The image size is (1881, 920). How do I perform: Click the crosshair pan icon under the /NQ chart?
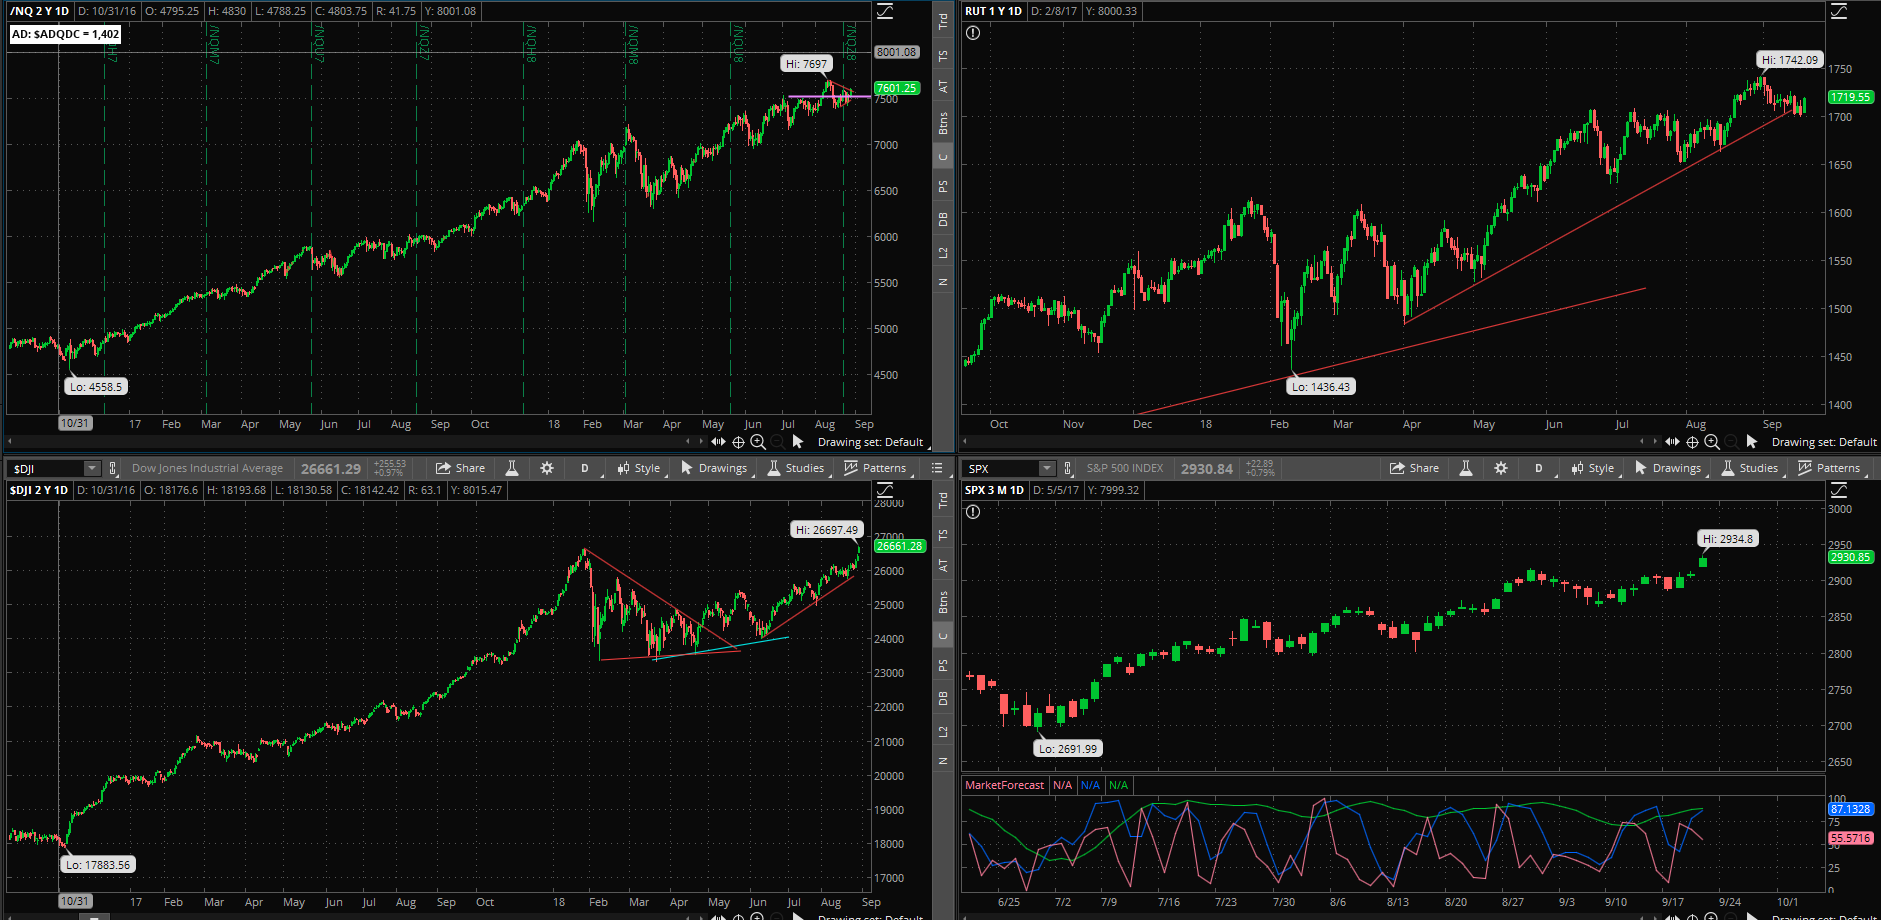click(x=738, y=442)
